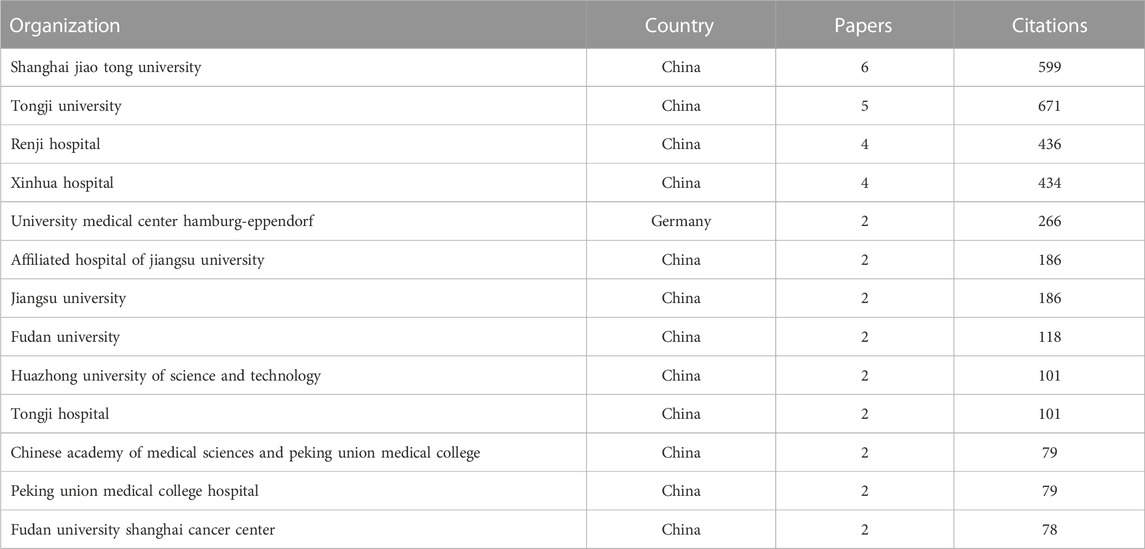Click the 266 citations value
This screenshot has height=549, width=1145.
pos(1049,221)
